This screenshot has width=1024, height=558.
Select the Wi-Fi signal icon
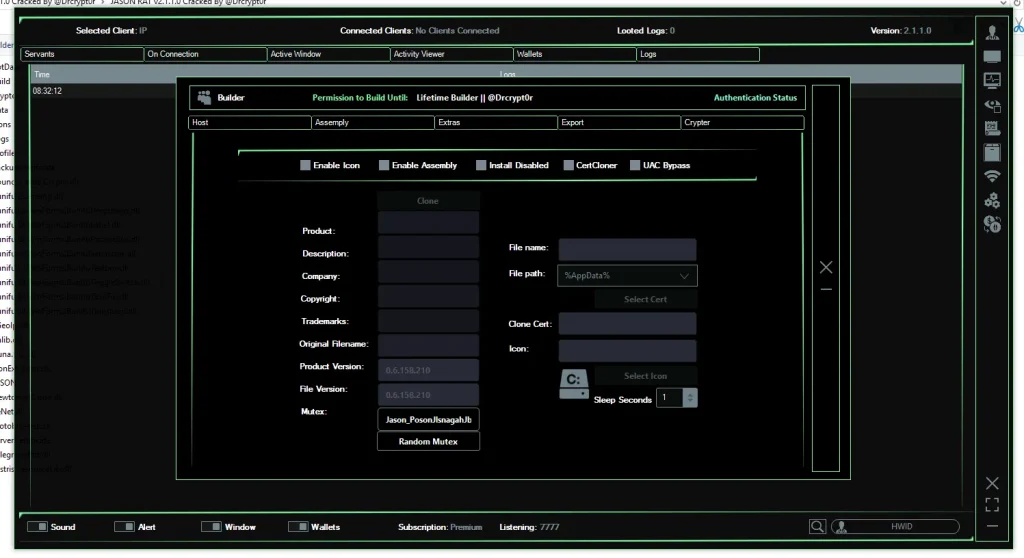(992, 176)
